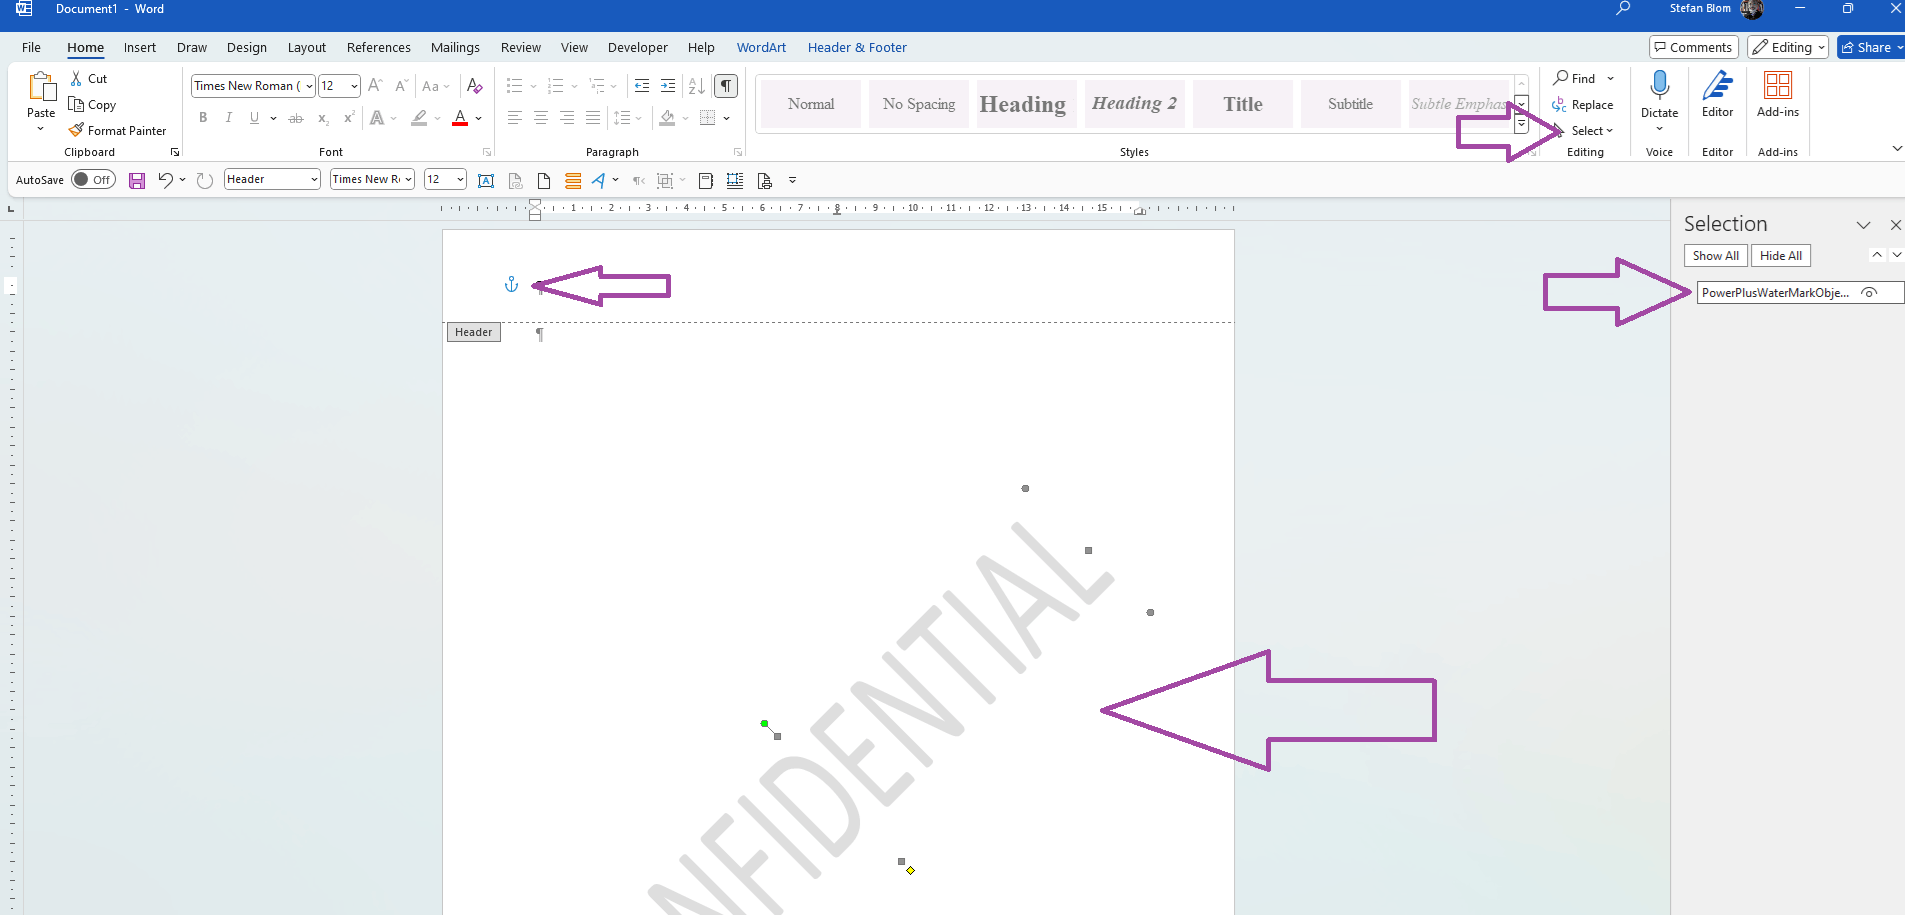
Task: Activate the Format Painter brush
Action: click(76, 130)
